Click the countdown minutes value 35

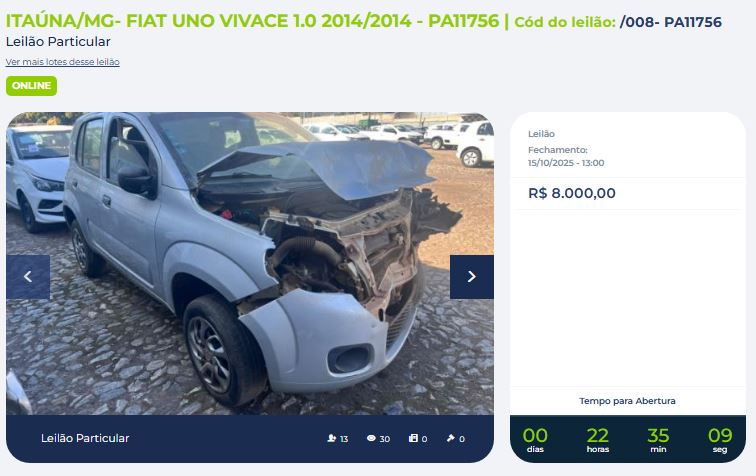tap(658, 435)
